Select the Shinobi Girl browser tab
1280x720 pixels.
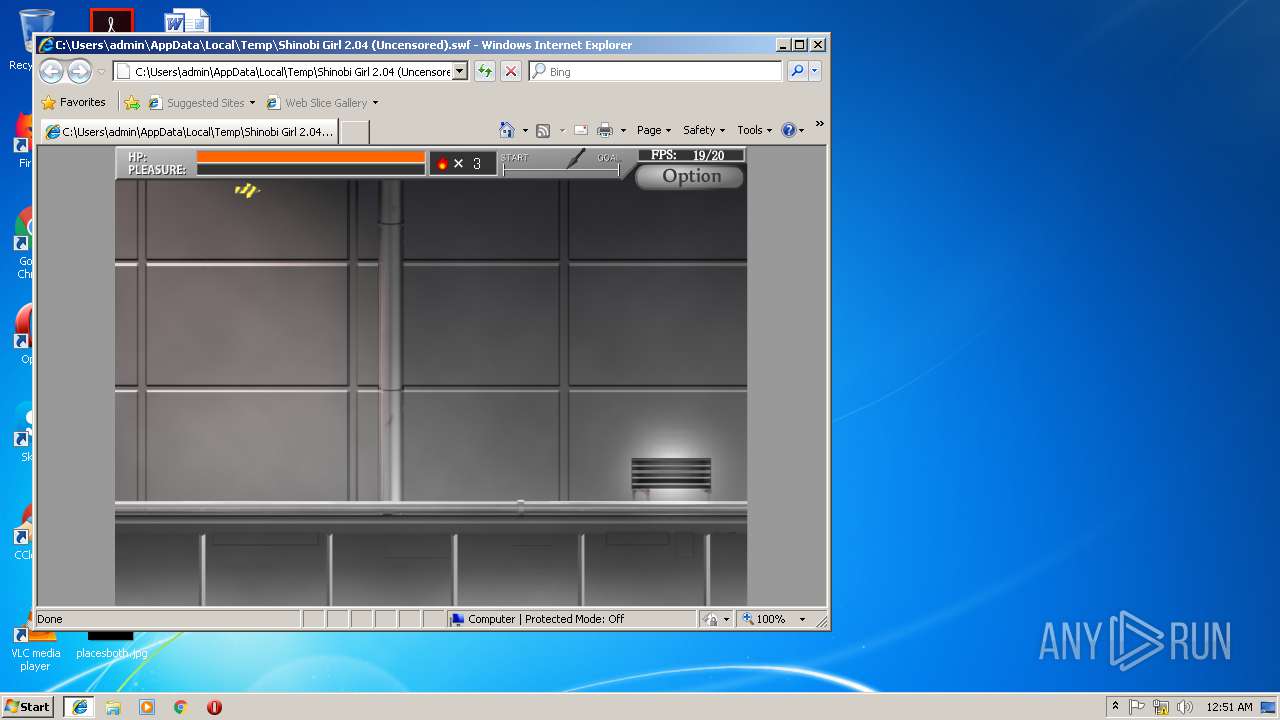[x=189, y=131]
